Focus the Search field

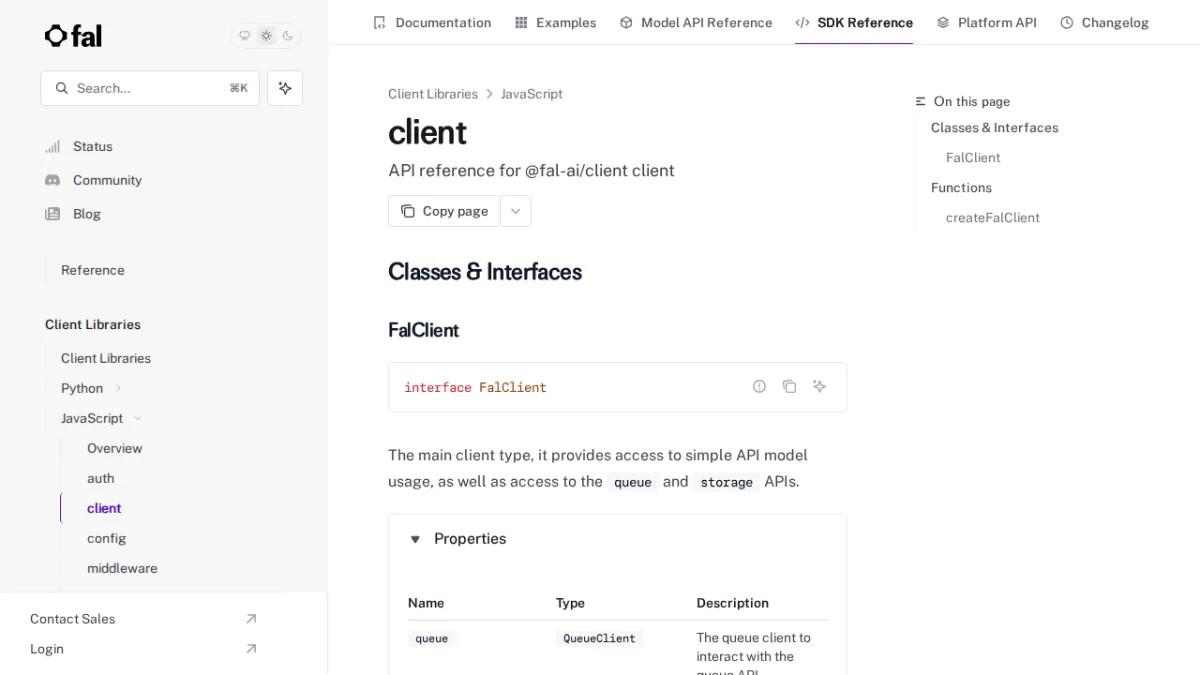pos(150,88)
